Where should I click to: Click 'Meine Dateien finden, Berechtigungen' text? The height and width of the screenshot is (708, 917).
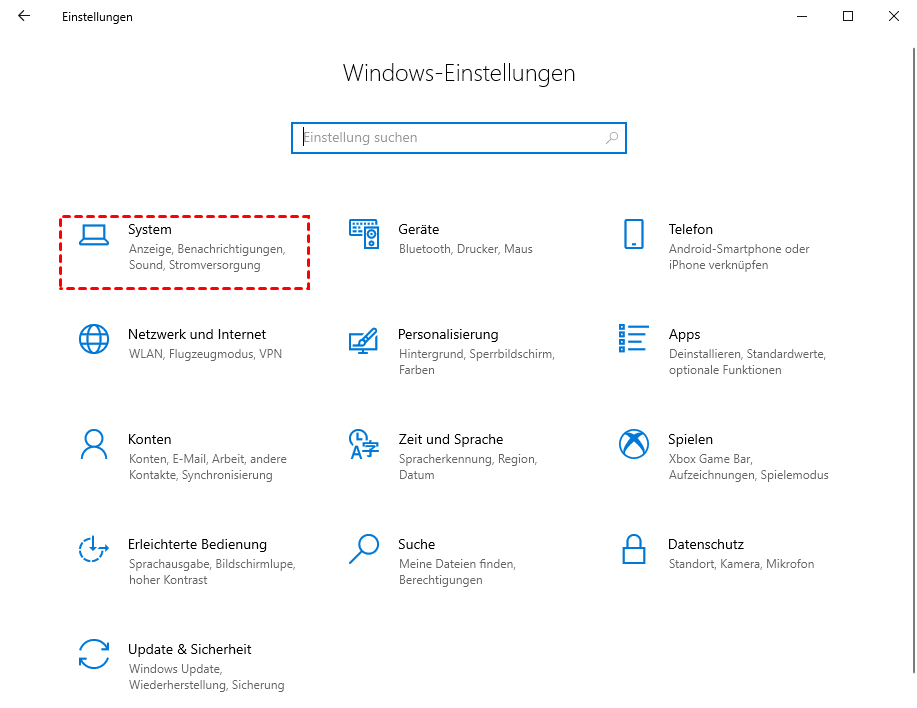click(x=457, y=572)
